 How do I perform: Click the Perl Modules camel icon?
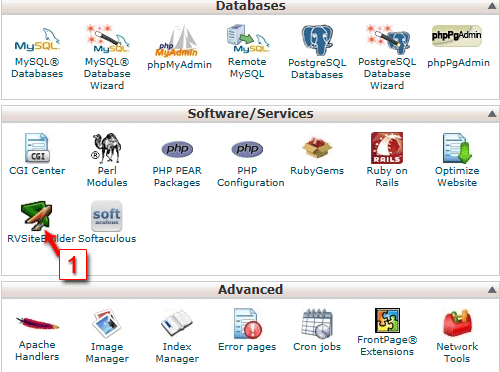107,148
